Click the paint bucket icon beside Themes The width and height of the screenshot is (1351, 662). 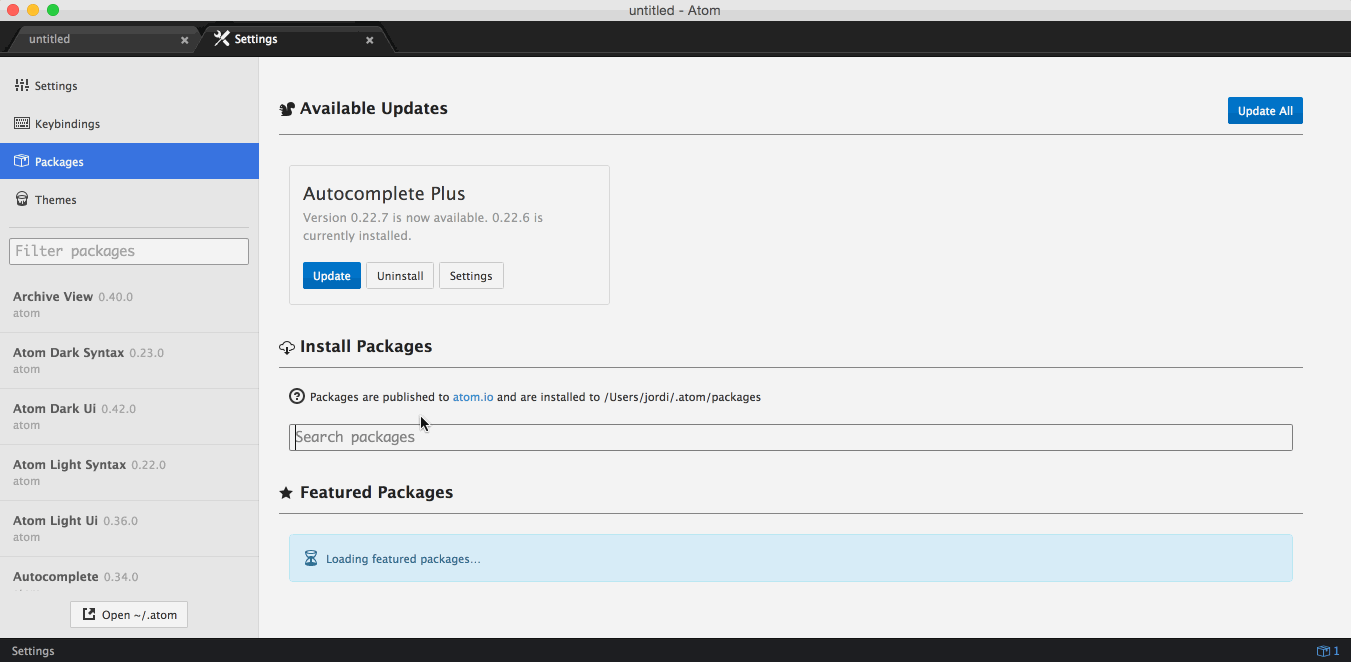click(x=22, y=199)
